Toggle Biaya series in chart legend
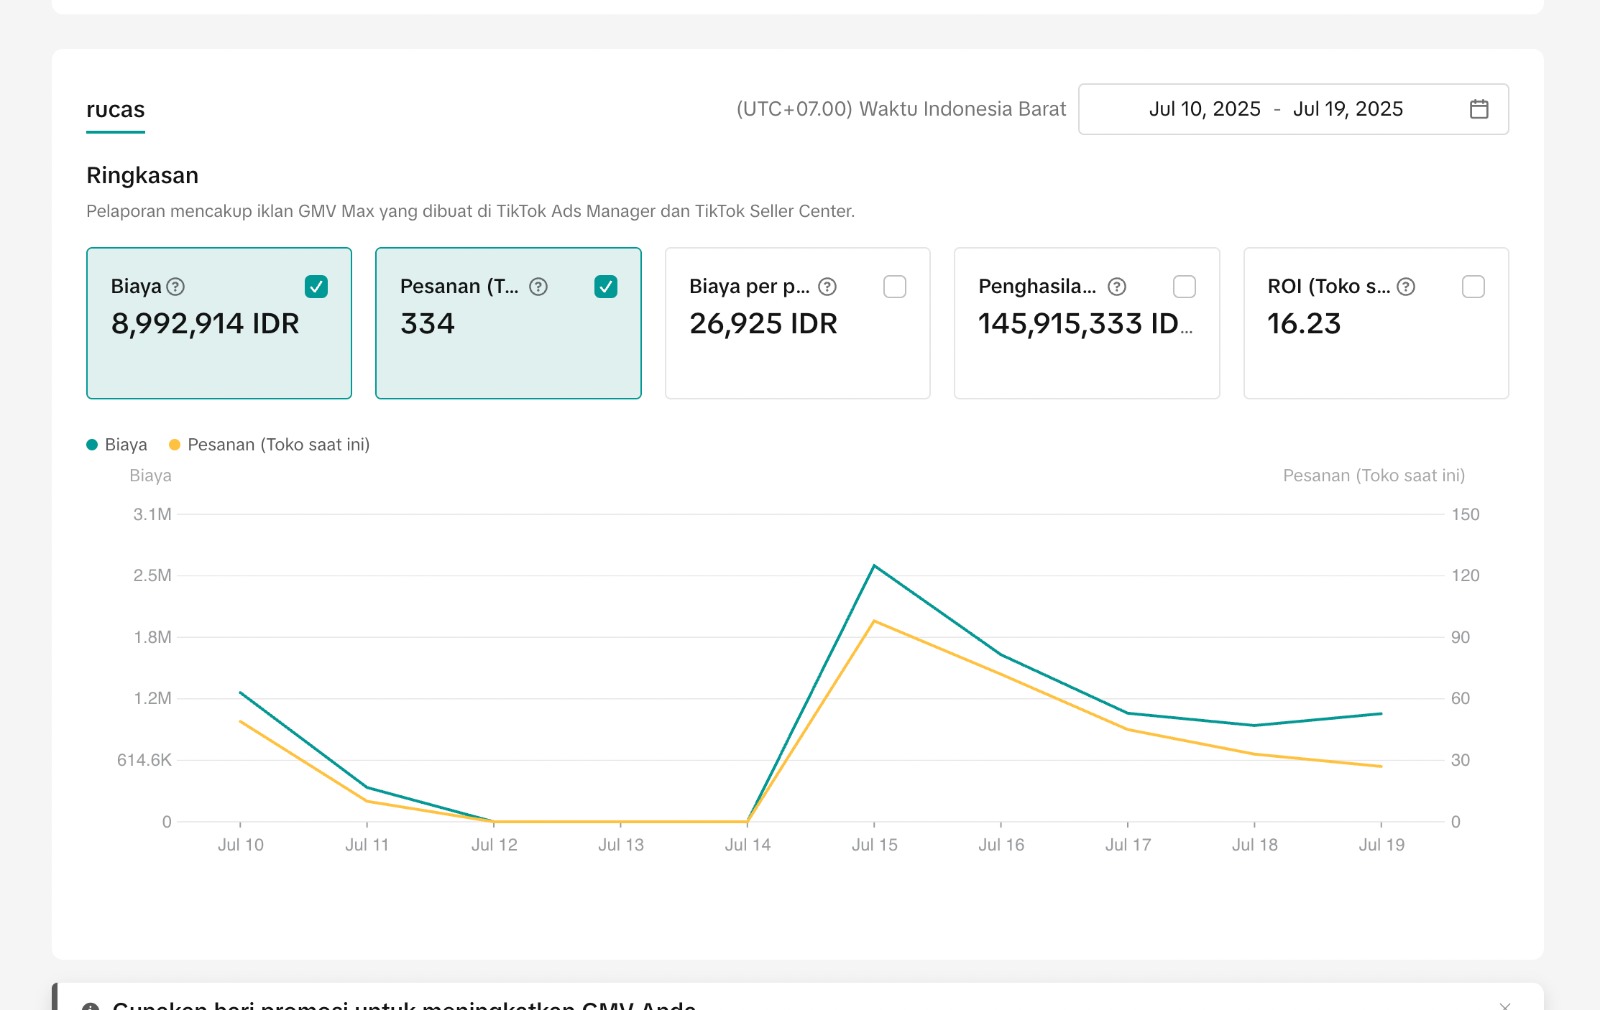 coord(117,445)
